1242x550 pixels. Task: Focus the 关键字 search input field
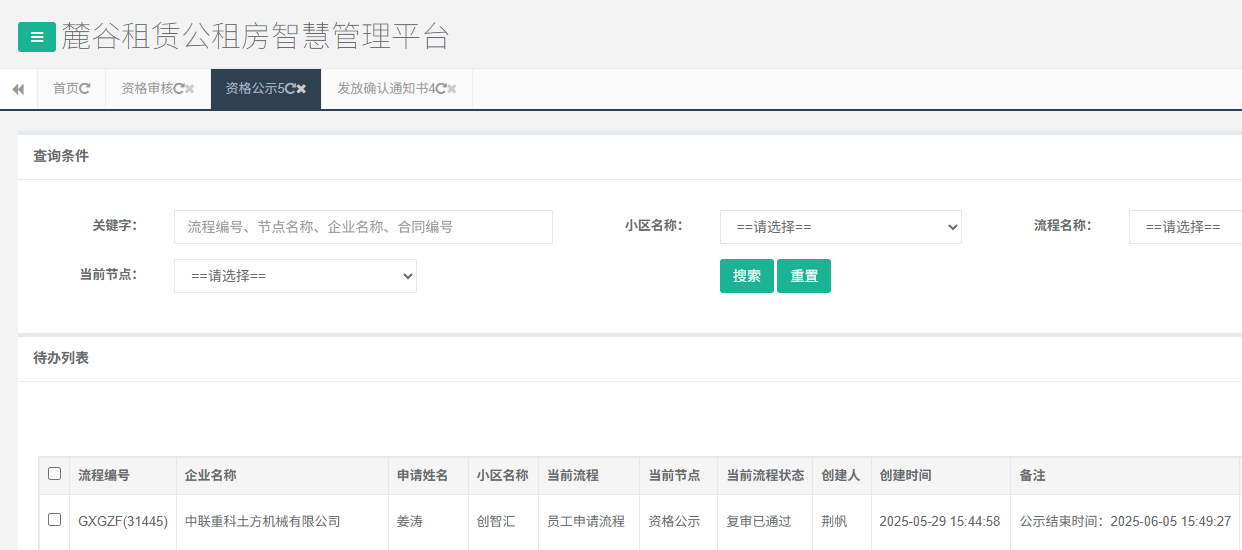[x=363, y=227]
